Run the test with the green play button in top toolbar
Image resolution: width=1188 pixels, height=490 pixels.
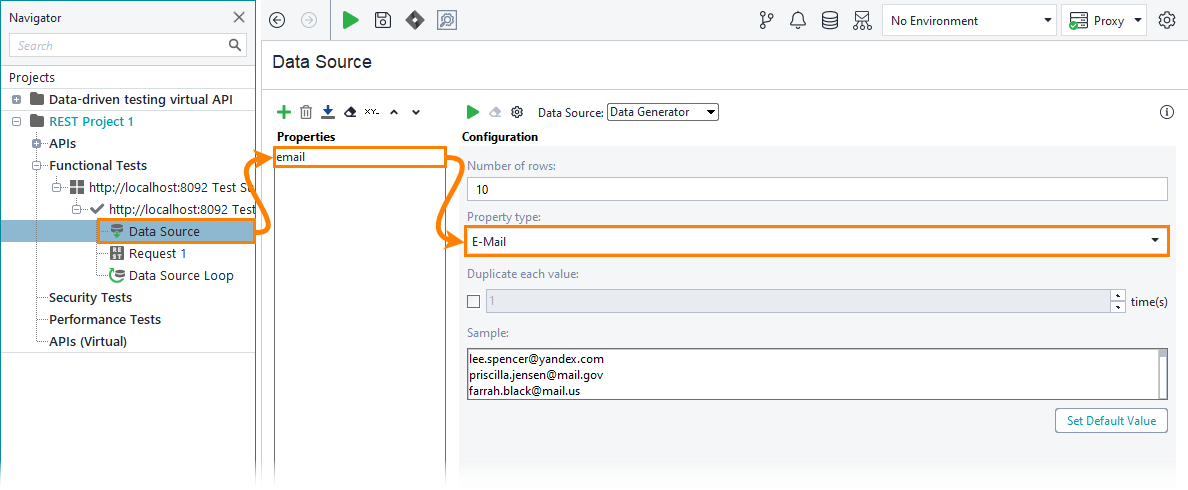(x=350, y=20)
